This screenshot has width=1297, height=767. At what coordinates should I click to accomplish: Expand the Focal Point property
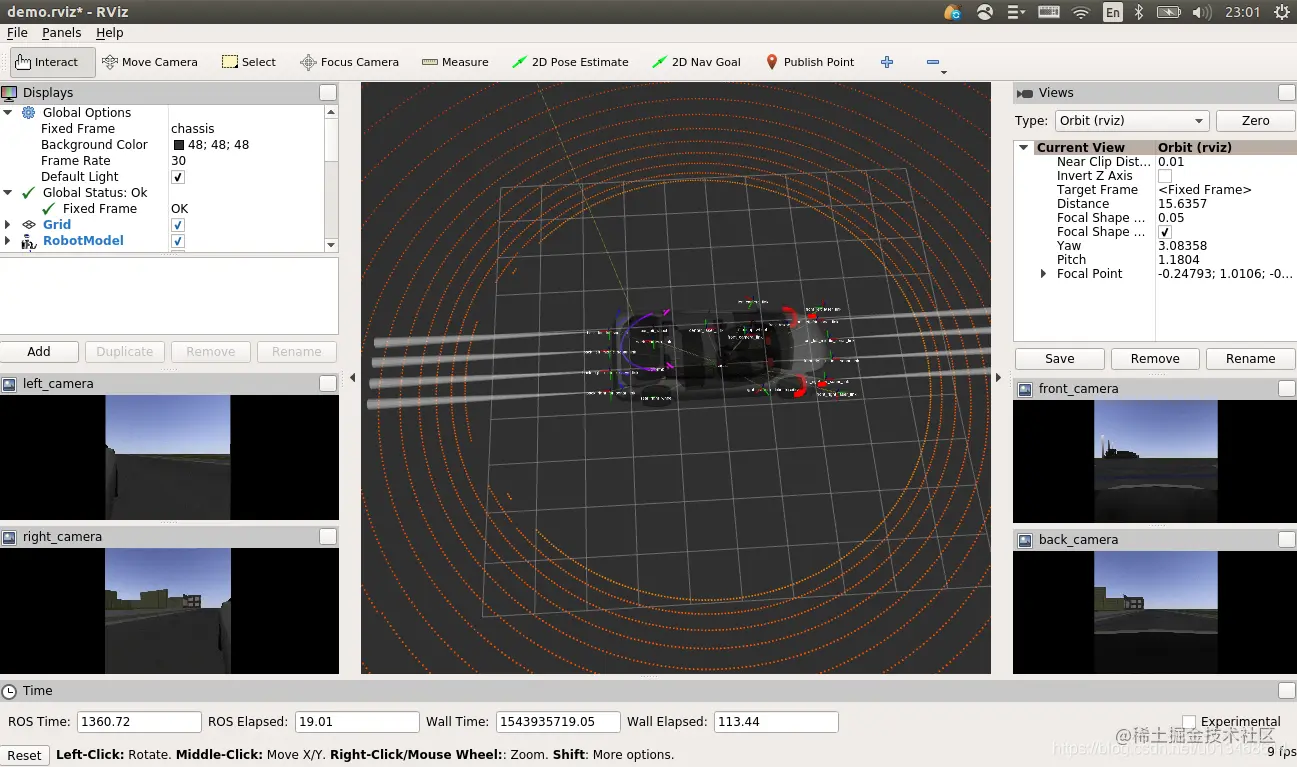click(x=1044, y=274)
